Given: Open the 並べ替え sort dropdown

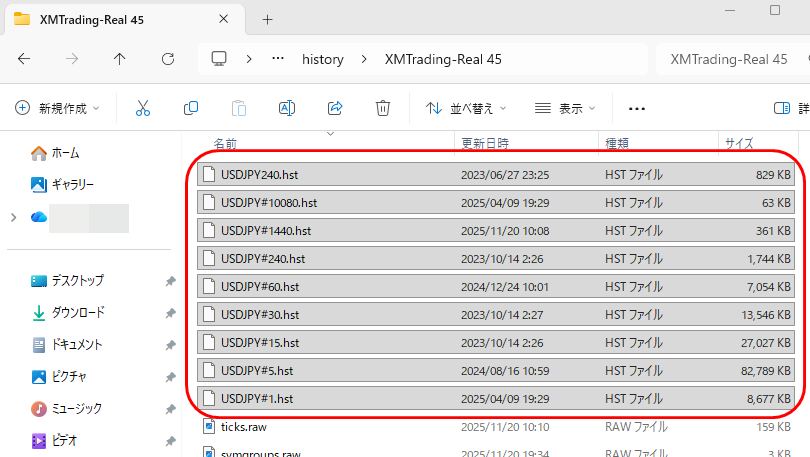Looking at the screenshot, I should coord(466,108).
